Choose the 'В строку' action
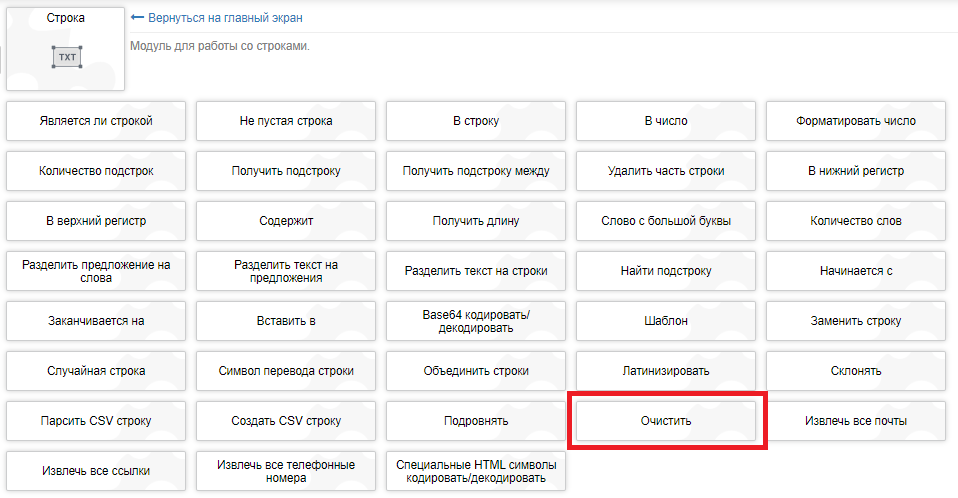The height and width of the screenshot is (498, 958). (476, 121)
